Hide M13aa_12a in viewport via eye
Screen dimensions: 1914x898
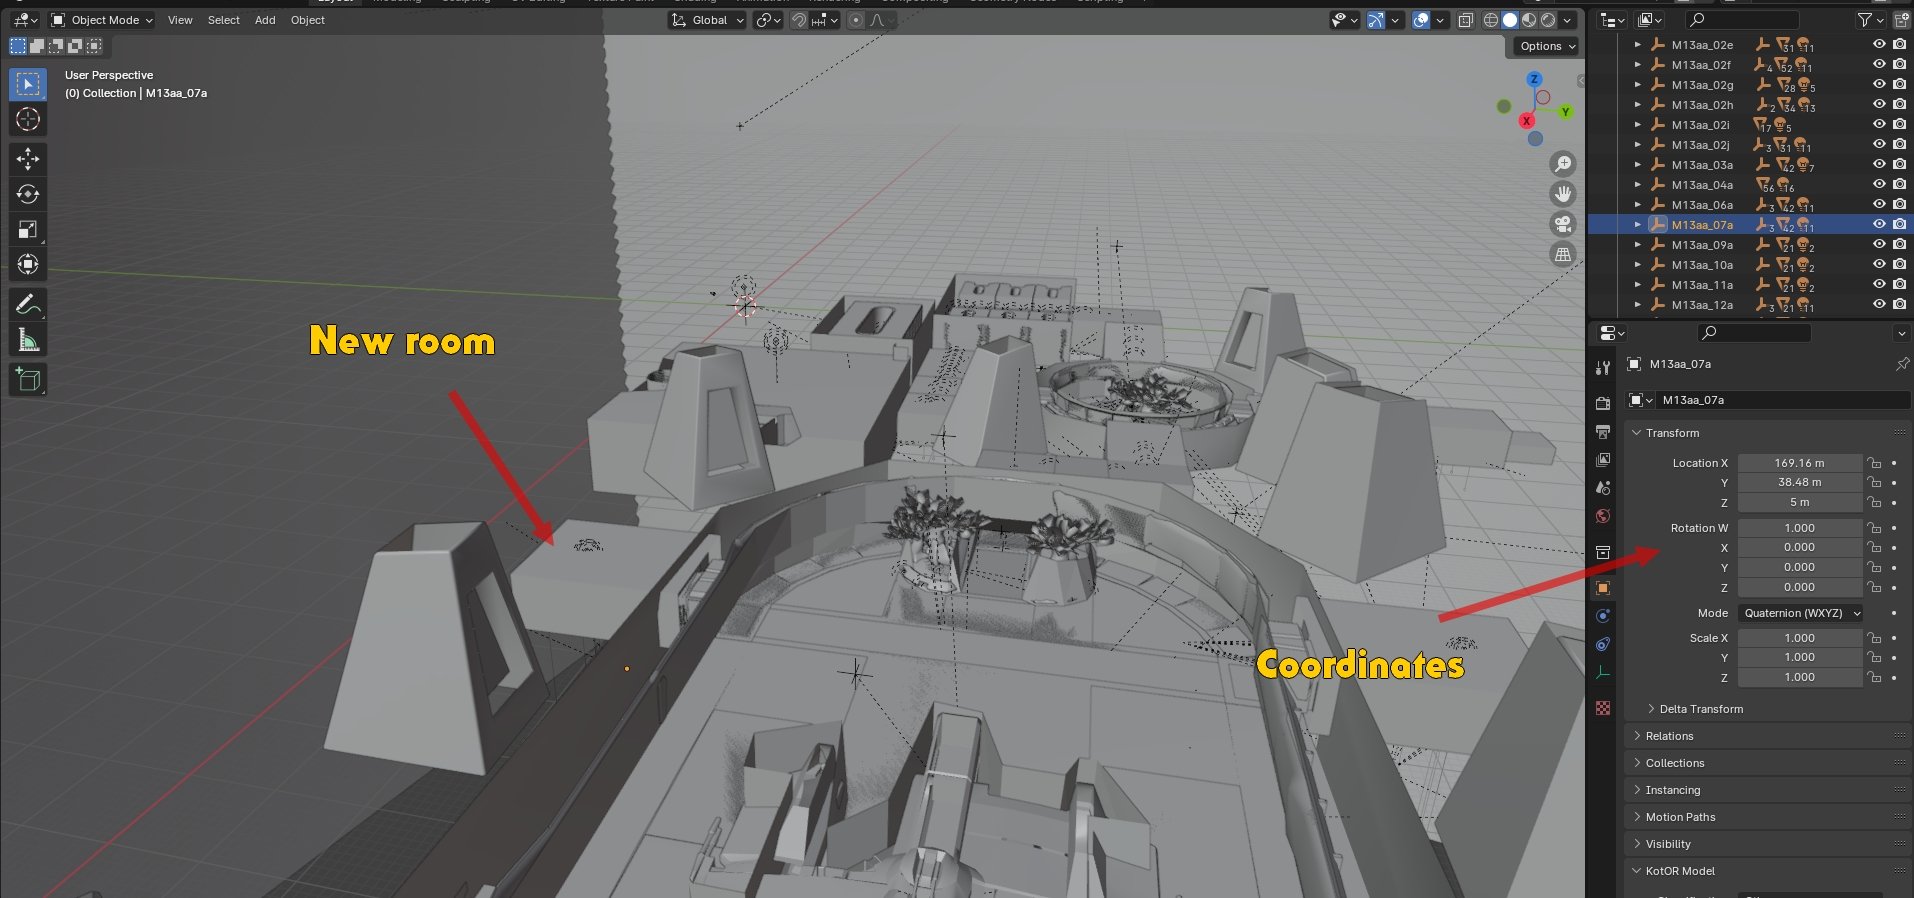pyautogui.click(x=1879, y=305)
